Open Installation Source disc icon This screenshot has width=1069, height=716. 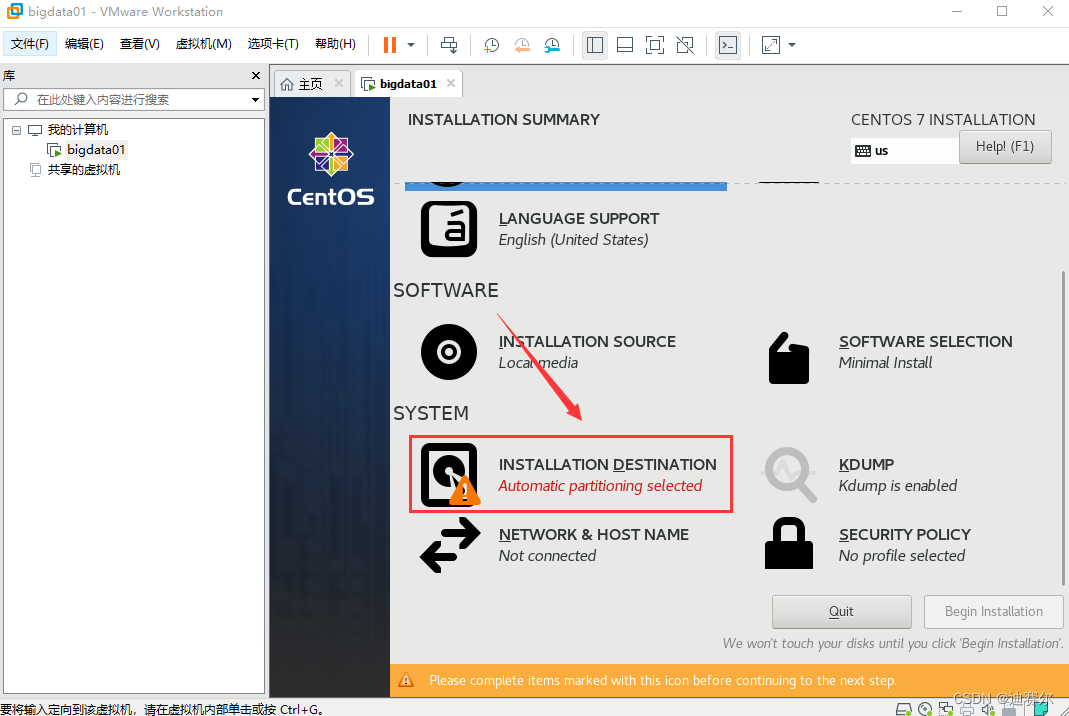click(x=449, y=352)
